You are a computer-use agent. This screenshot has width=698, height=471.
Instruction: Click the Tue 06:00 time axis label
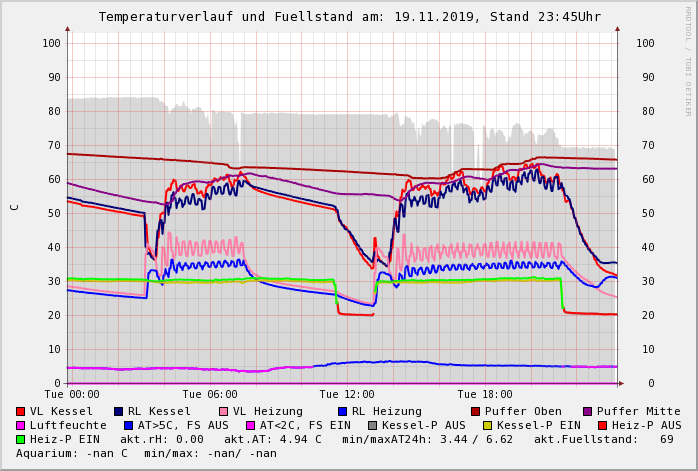coord(209,395)
